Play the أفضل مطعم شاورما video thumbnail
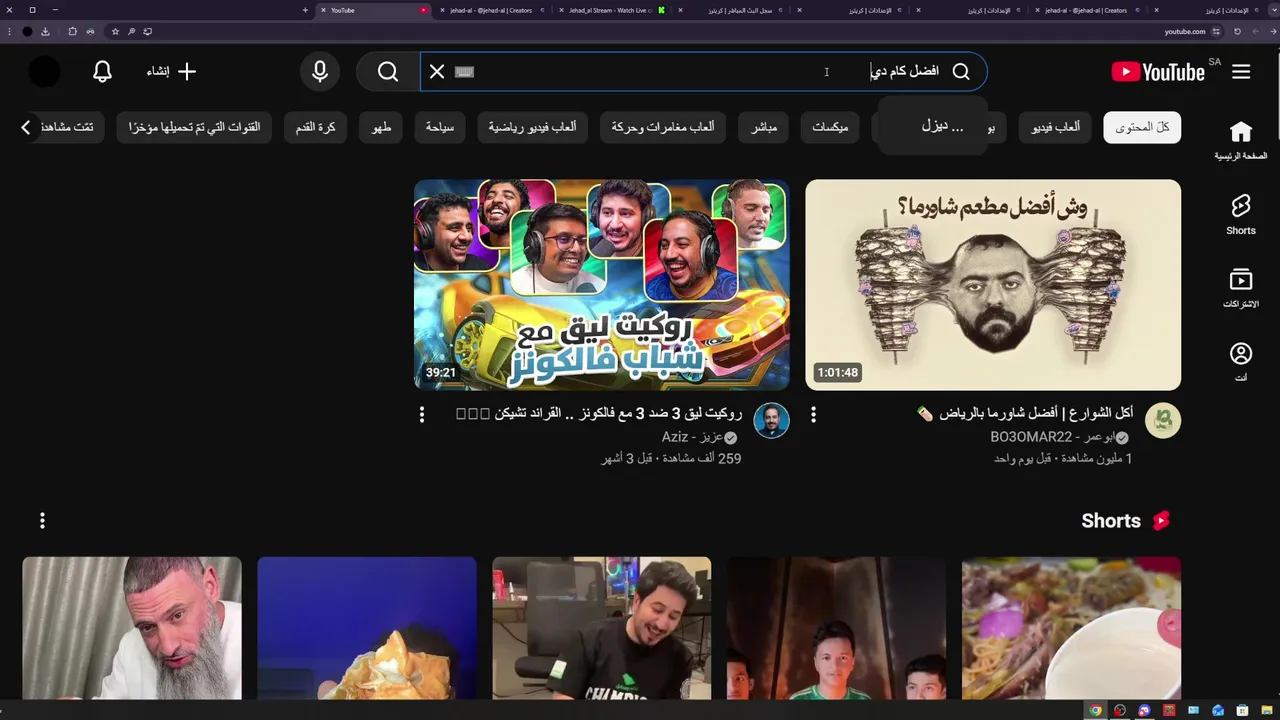The image size is (1280, 720). [993, 285]
